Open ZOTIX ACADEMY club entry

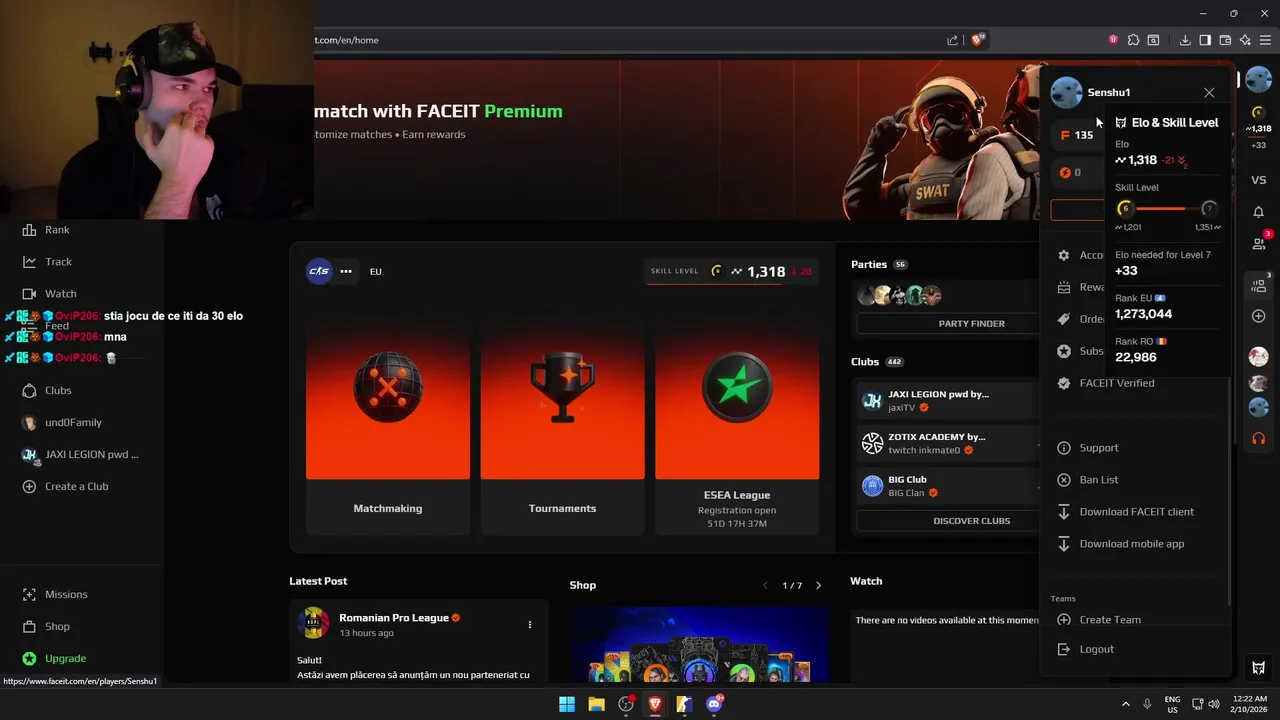[x=948, y=443]
